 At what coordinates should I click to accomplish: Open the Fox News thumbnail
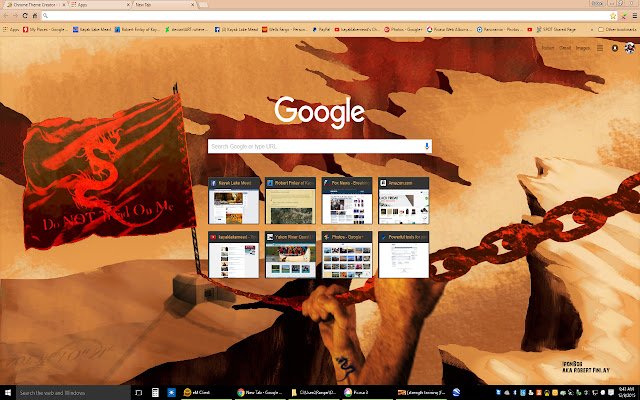pos(347,200)
